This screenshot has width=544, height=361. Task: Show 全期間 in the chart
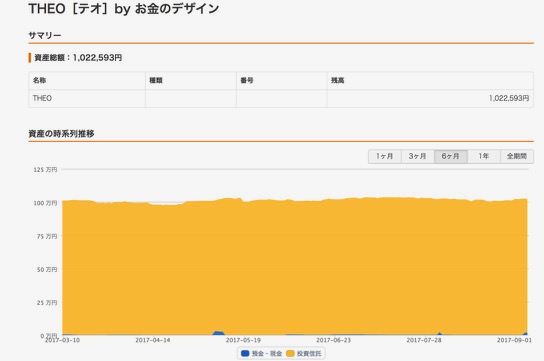pyautogui.click(x=517, y=156)
